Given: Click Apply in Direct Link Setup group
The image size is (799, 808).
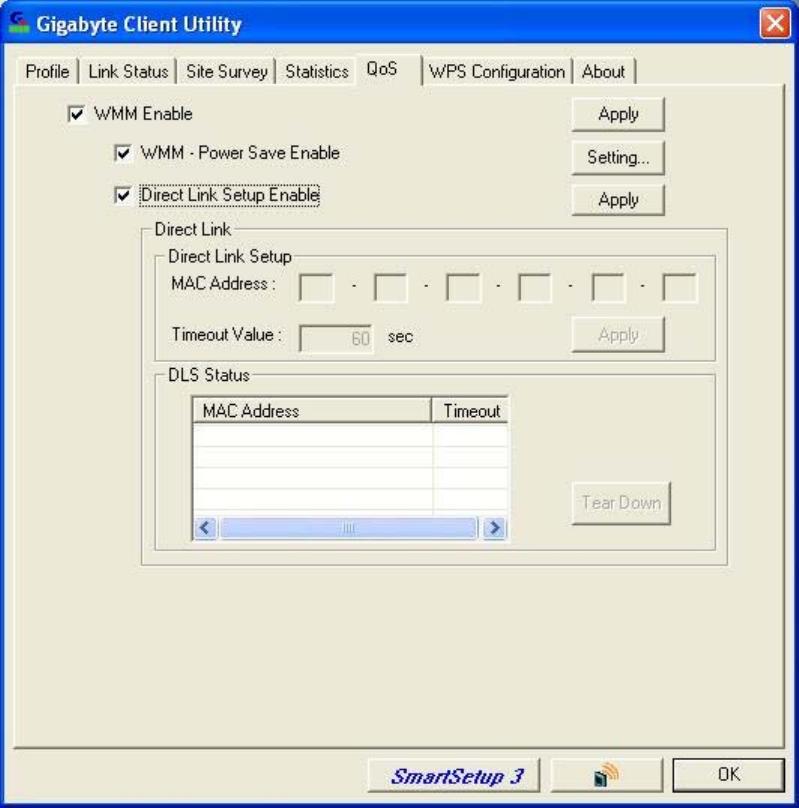Looking at the screenshot, I should tap(618, 335).
